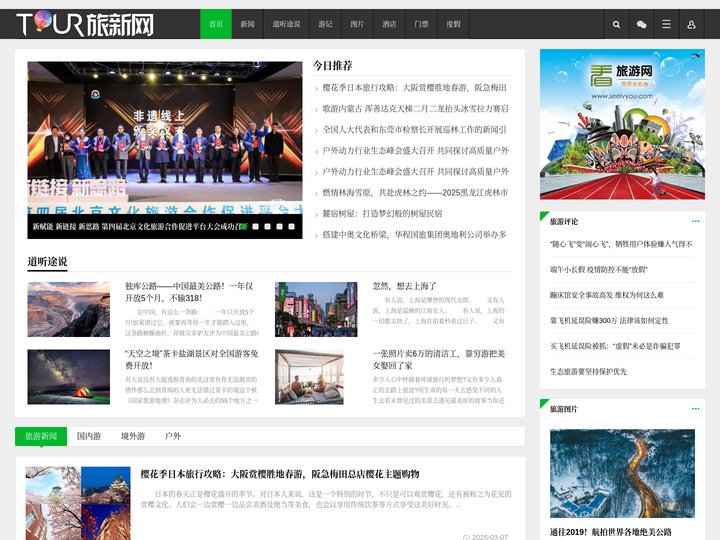Open article title 一张照片卖6万的清洁工
Image resolution: width=720 pixels, height=540 pixels.
coord(439,360)
